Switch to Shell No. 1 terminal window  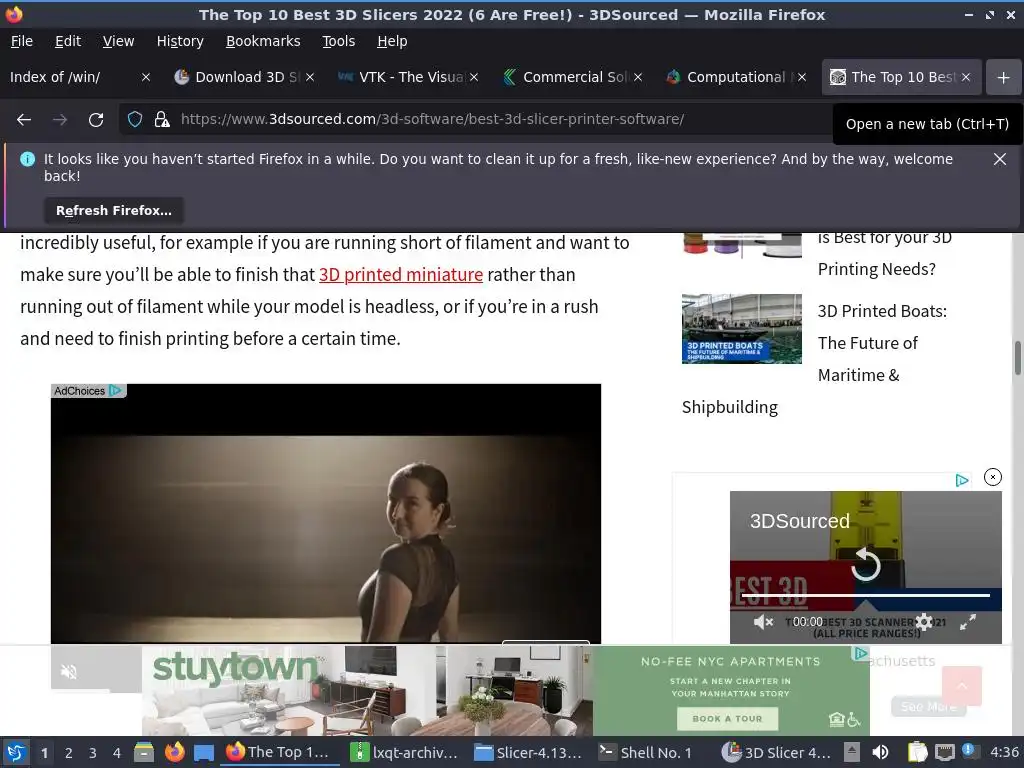(x=647, y=753)
